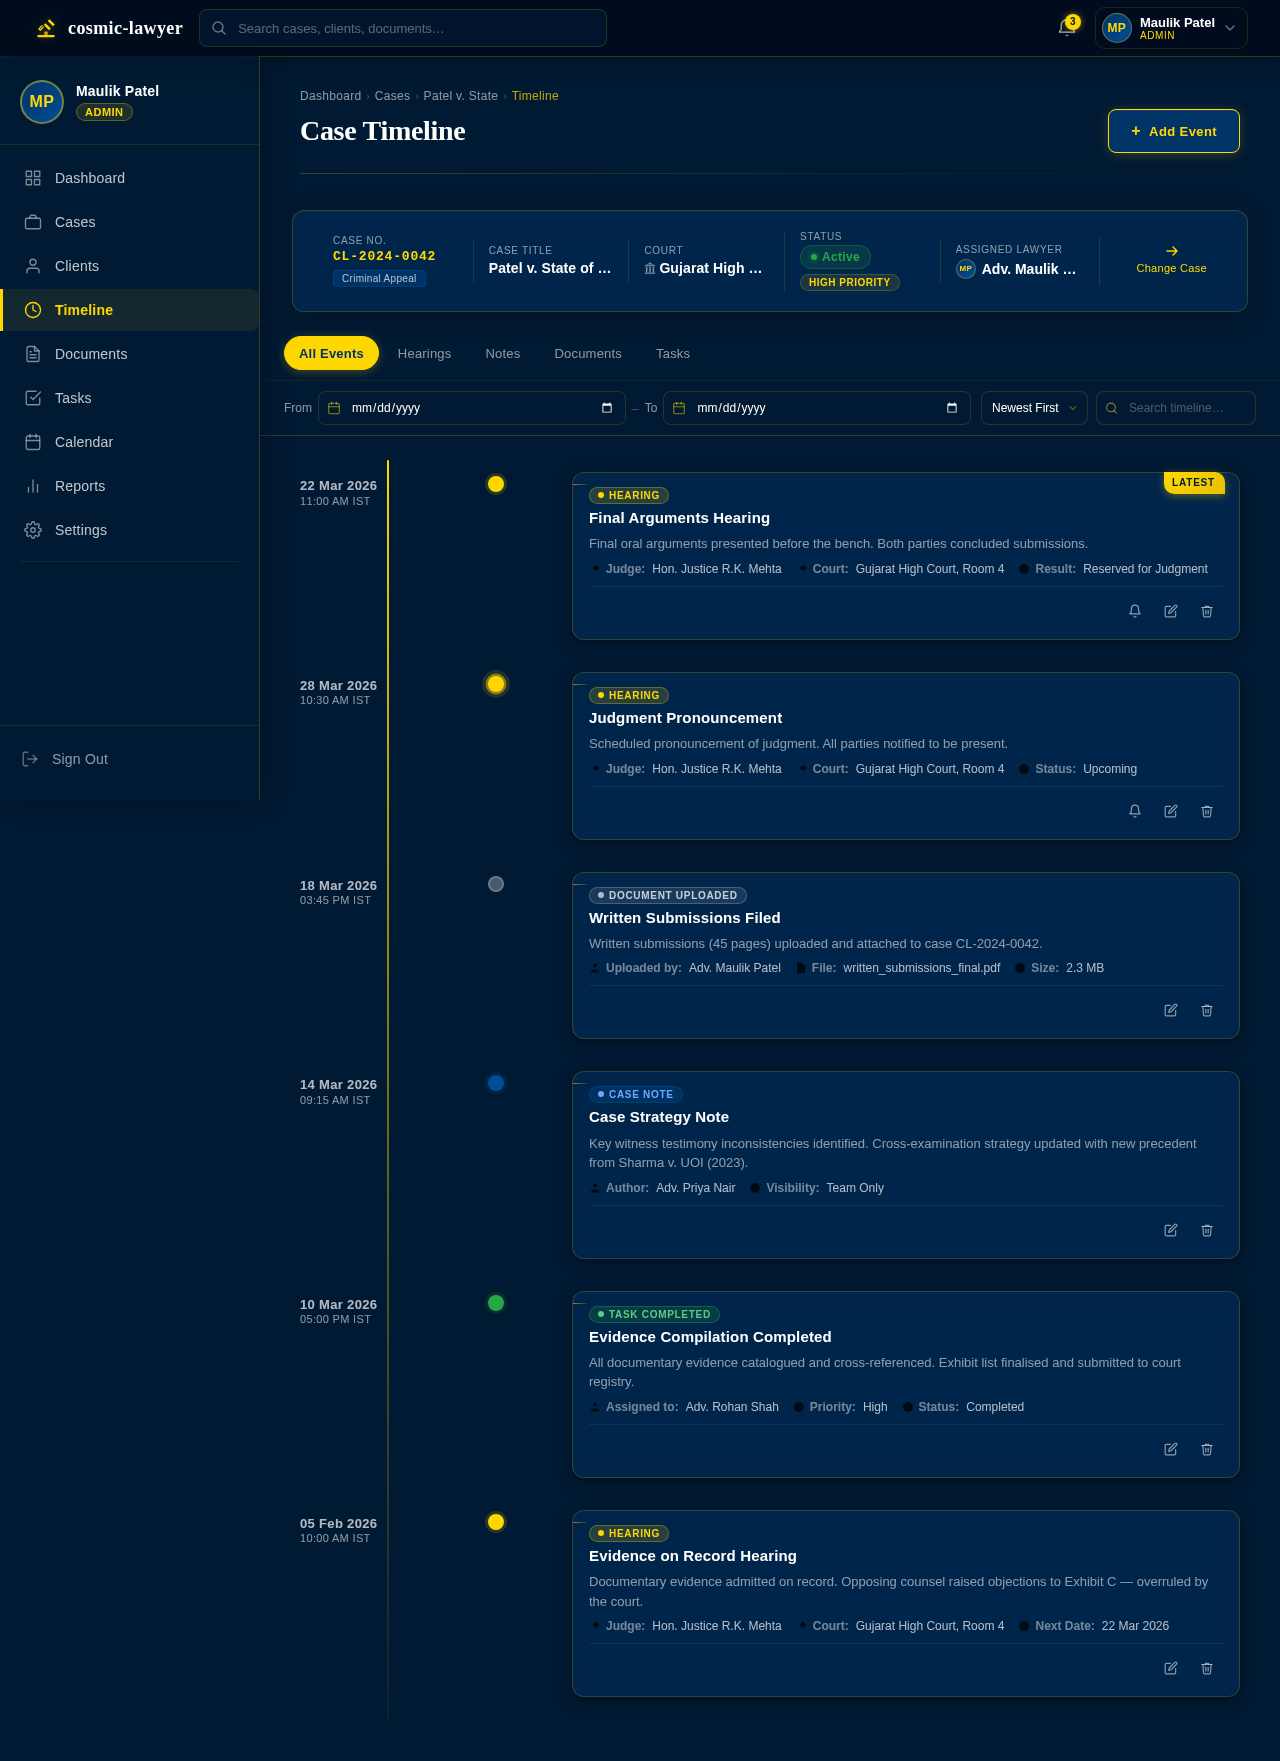Click the cosmic-lawyer gavel logo
The width and height of the screenshot is (1280, 1761).
point(46,28)
